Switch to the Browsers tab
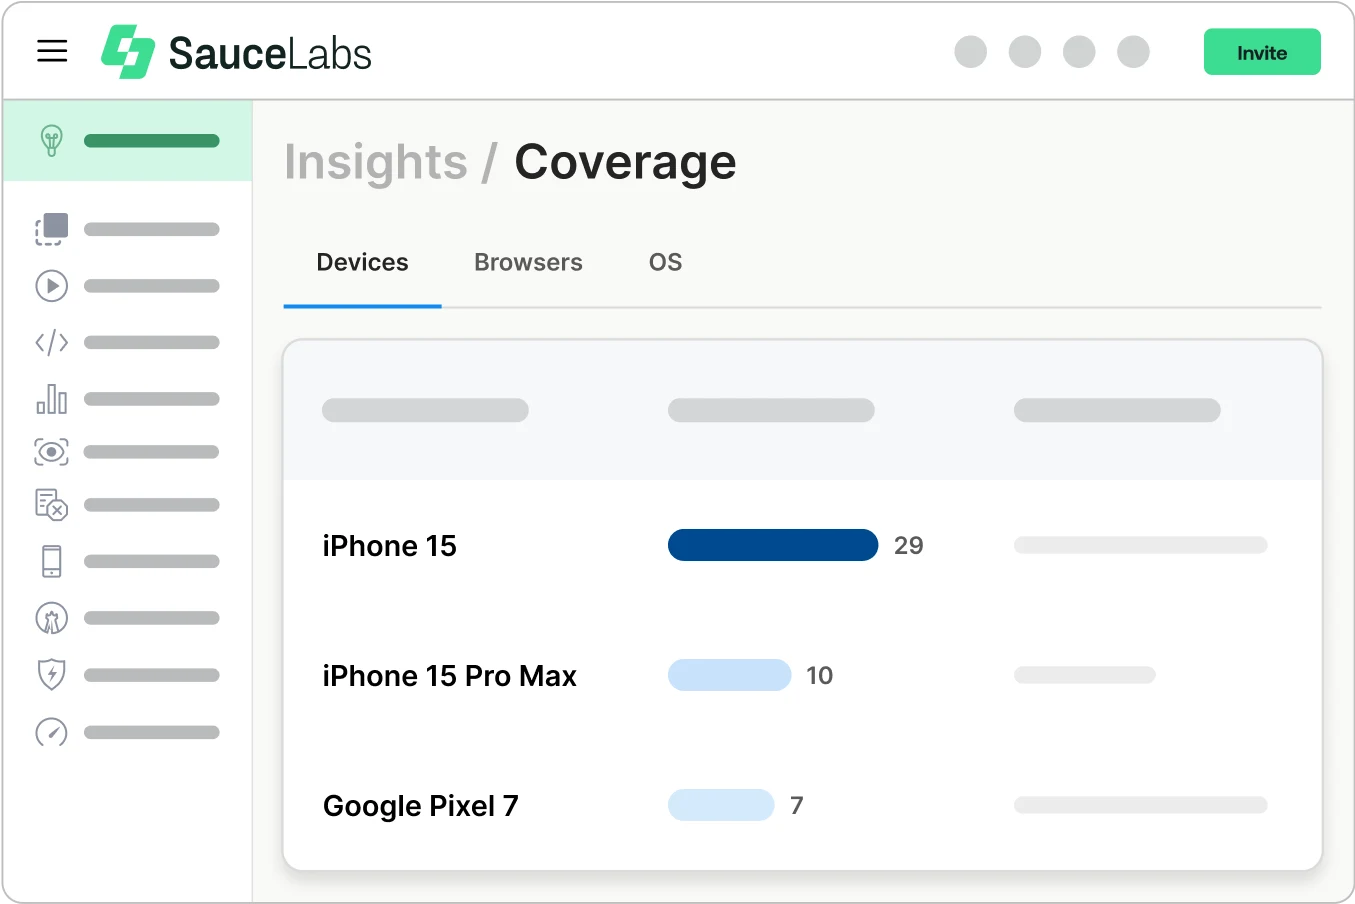 (x=528, y=262)
